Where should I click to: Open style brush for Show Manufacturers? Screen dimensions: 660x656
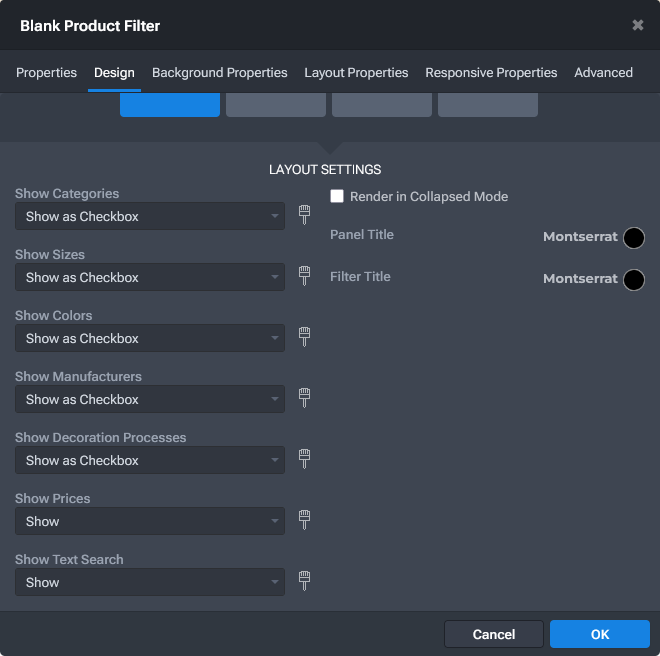(304, 398)
